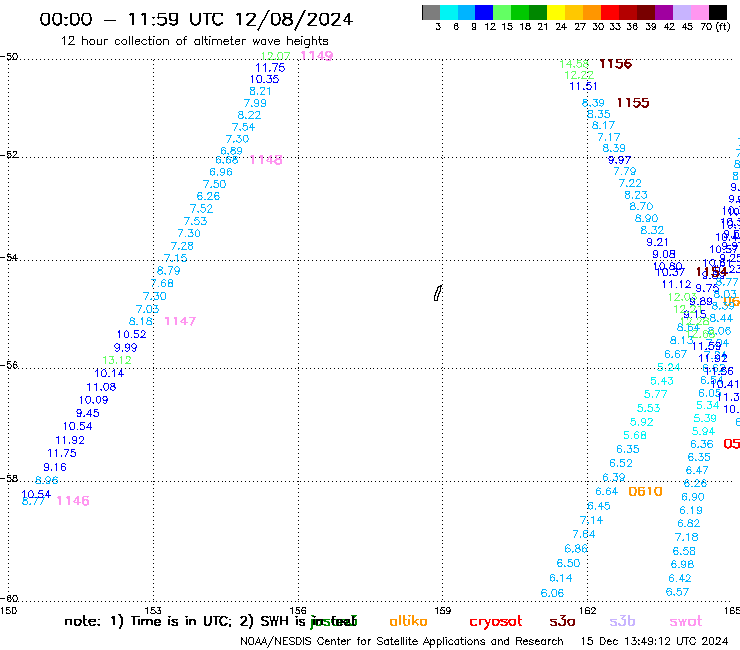
Task: Click the green wave height value '13.12'
Action: [117, 360]
